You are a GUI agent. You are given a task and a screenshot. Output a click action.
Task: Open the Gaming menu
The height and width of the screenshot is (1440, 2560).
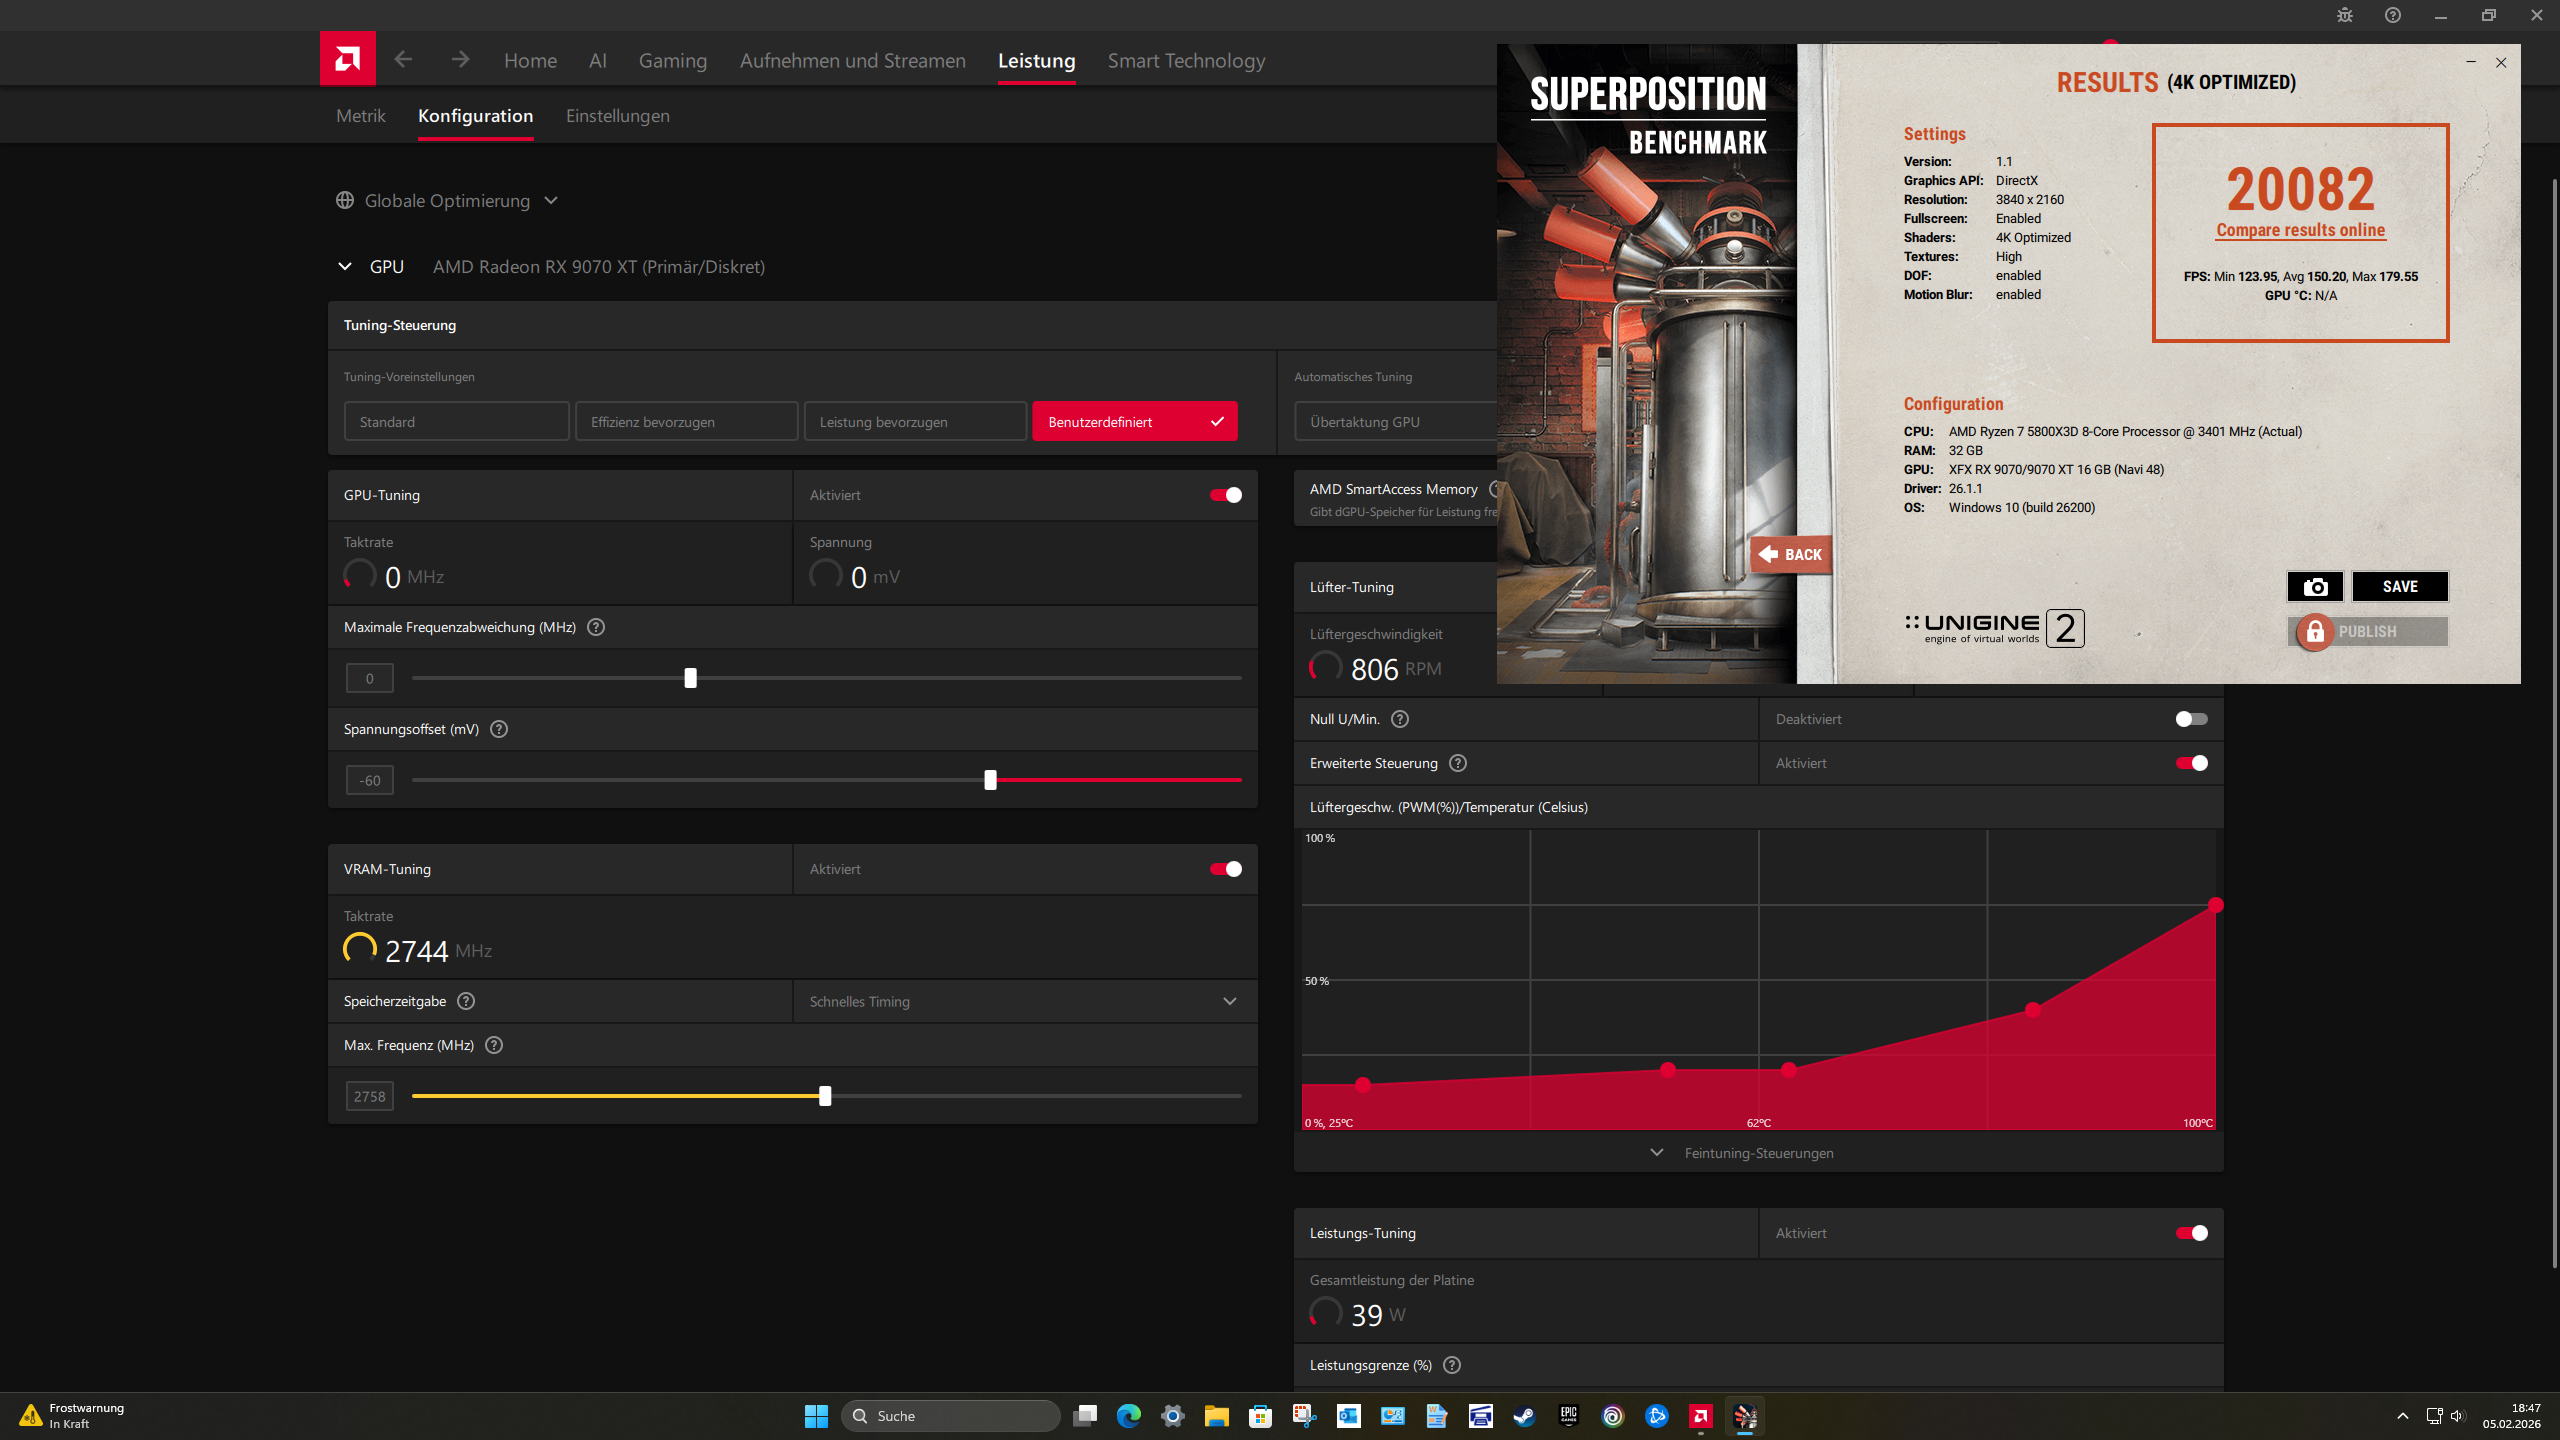click(x=673, y=60)
